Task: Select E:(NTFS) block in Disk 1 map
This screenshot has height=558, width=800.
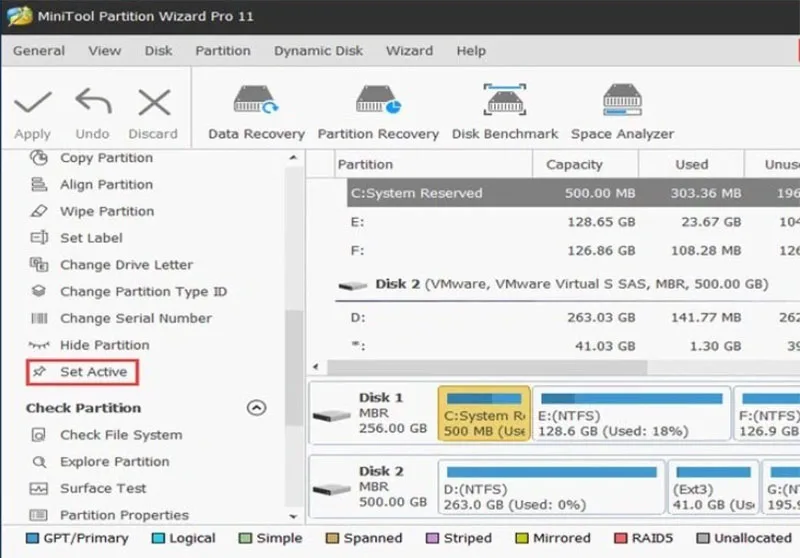Action: [632, 414]
